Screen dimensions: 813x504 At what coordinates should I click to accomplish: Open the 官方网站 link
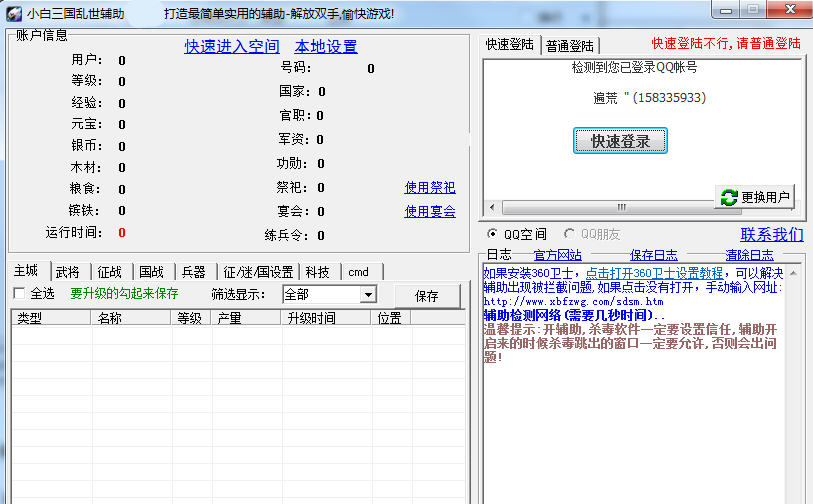coord(558,255)
